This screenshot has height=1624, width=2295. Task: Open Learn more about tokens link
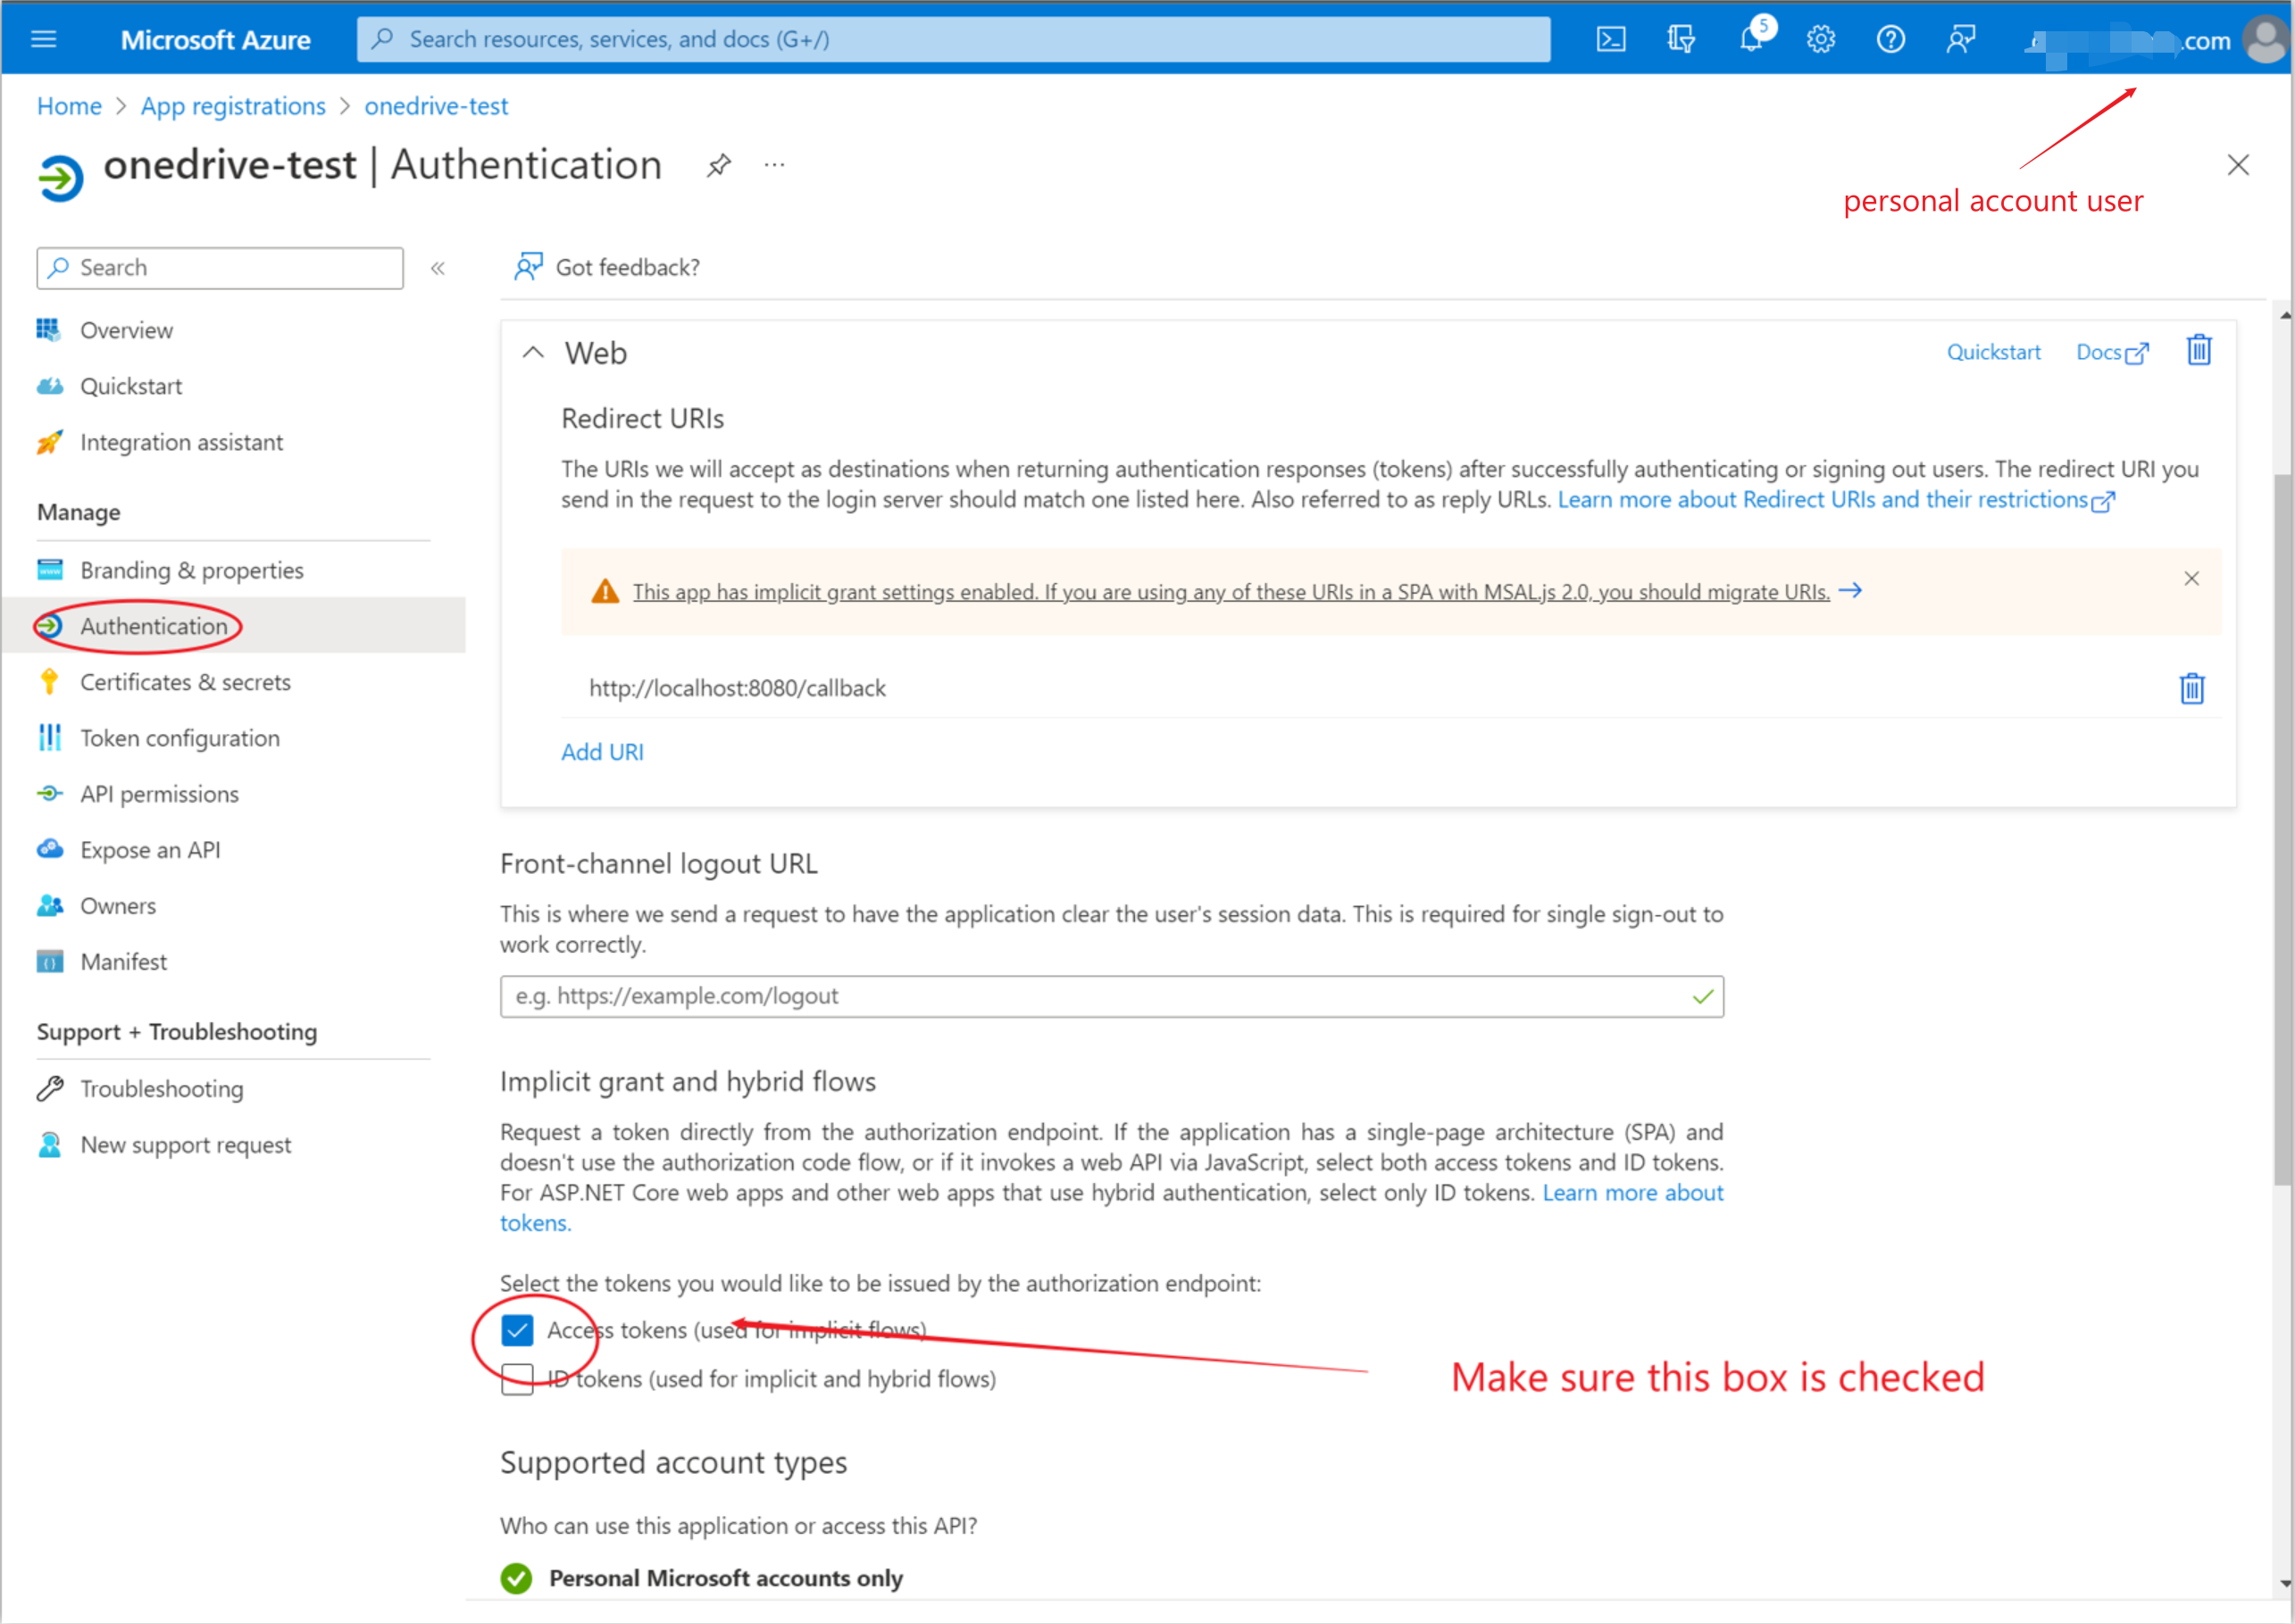point(1632,1193)
